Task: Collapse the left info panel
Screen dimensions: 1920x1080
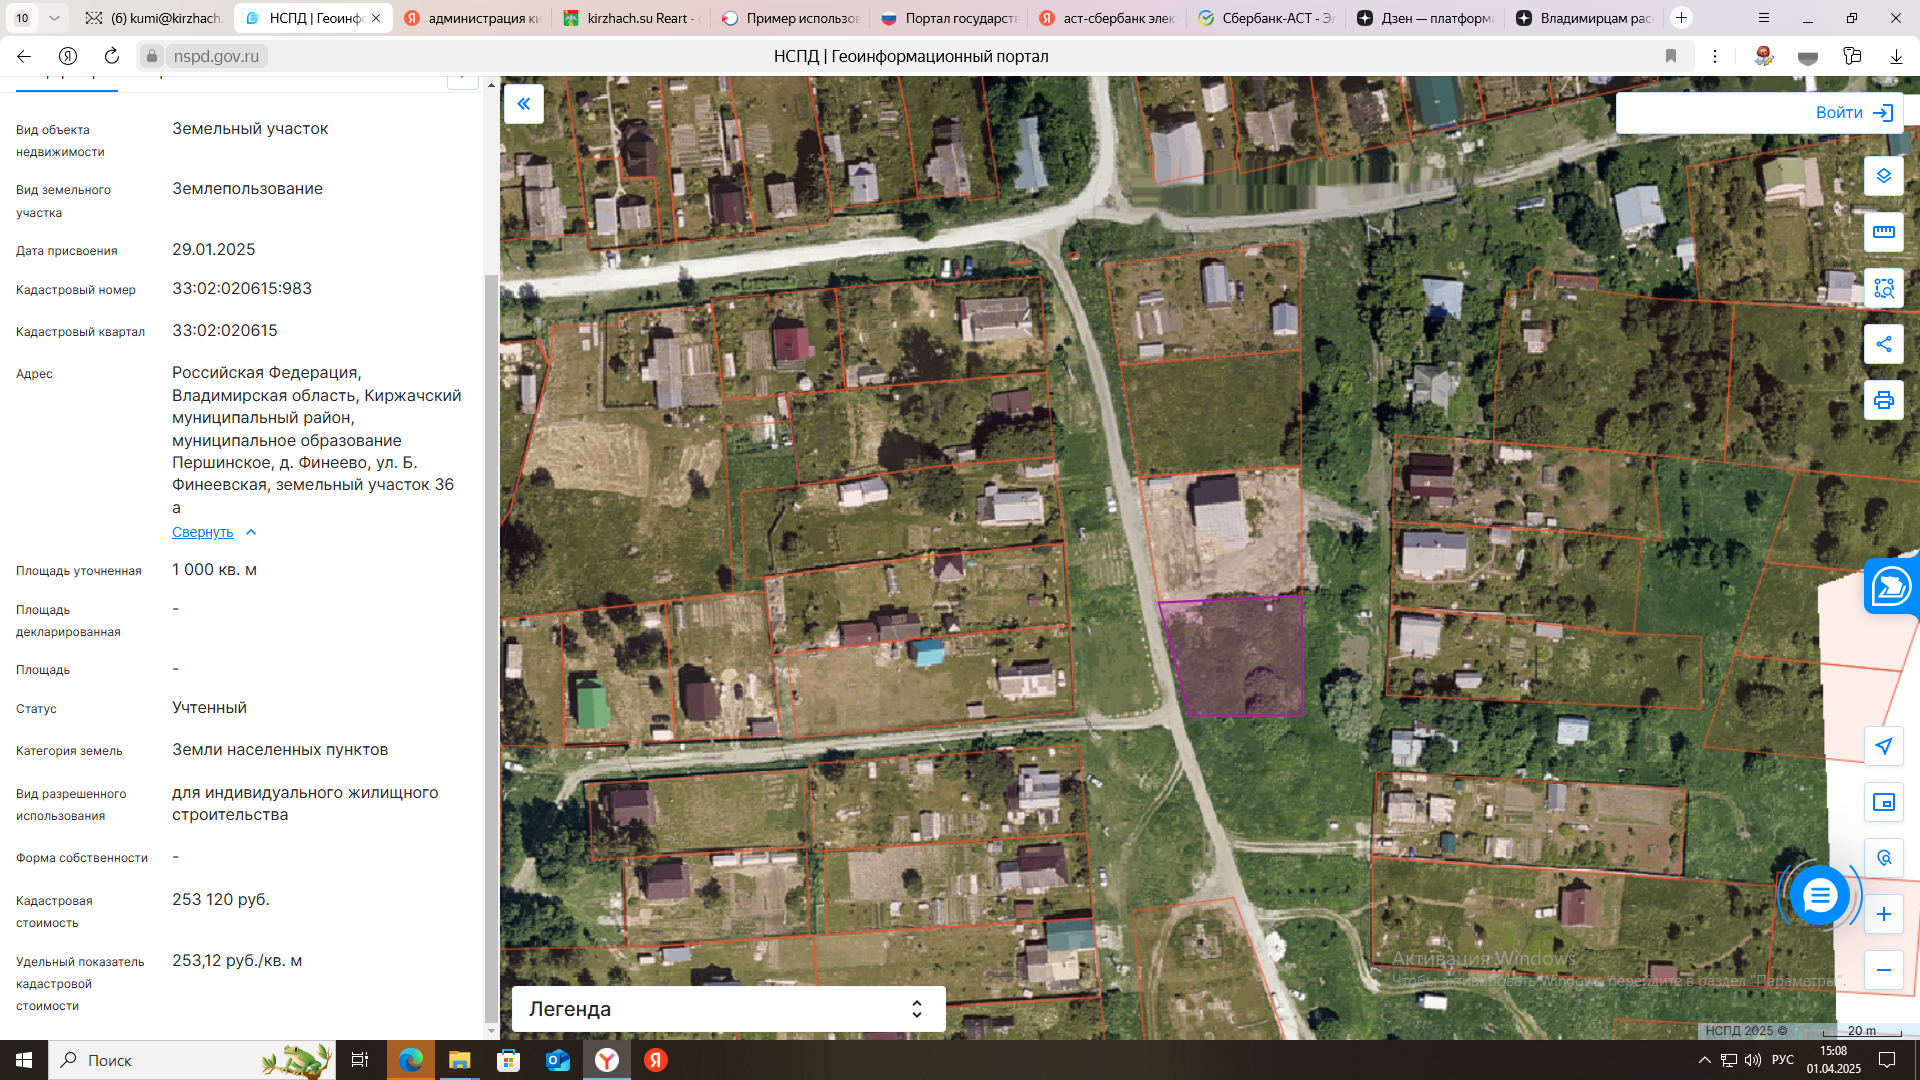Action: click(523, 104)
